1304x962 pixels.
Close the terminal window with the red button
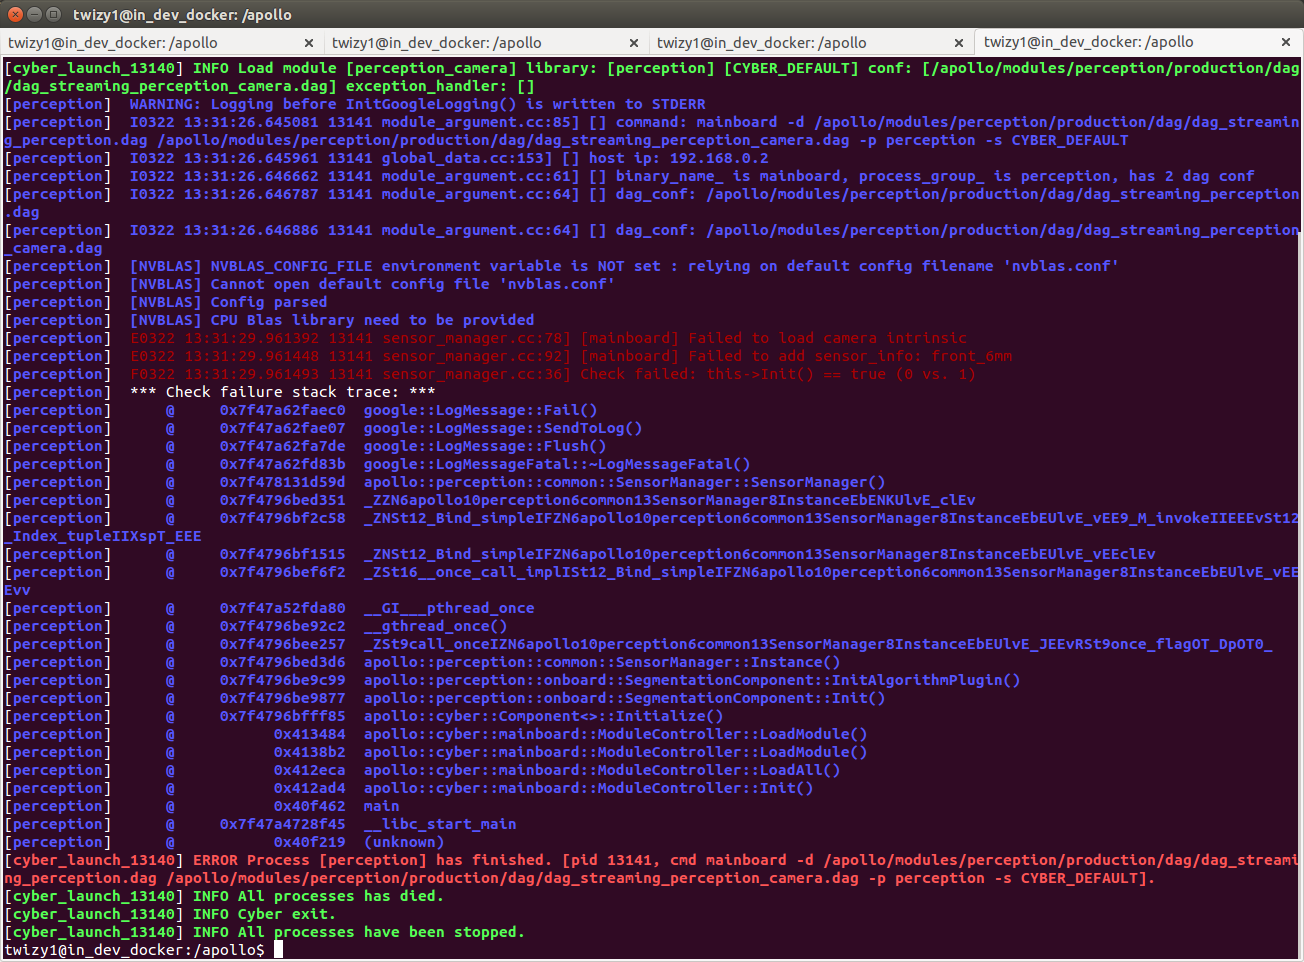(x=15, y=14)
